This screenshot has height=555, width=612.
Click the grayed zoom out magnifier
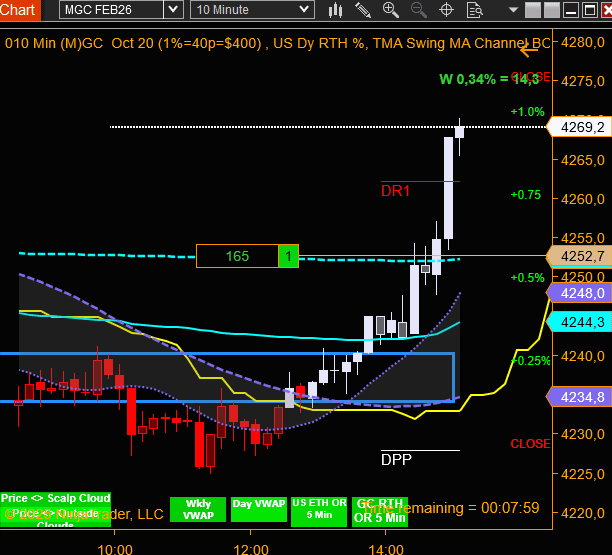tap(418, 10)
